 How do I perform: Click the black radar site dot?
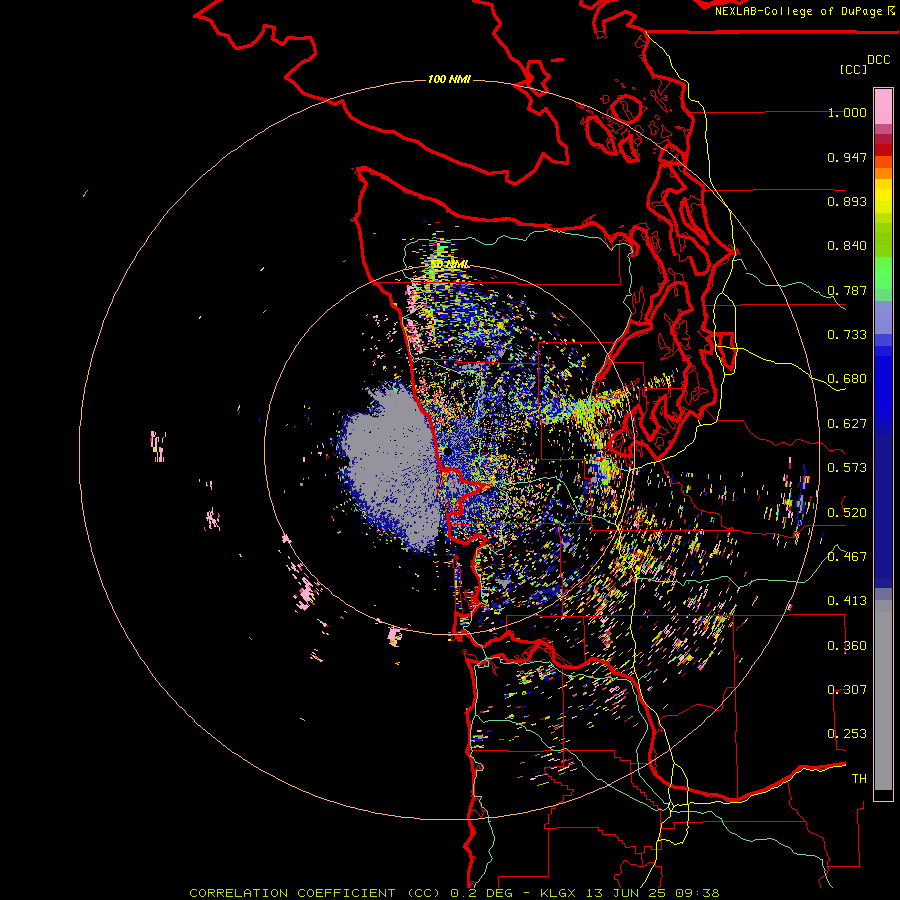point(447,452)
